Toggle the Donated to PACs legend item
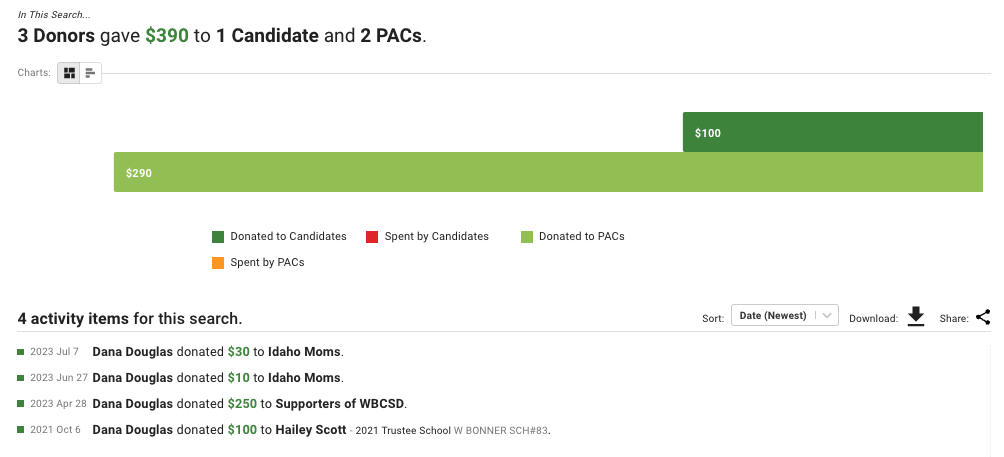 pos(572,237)
